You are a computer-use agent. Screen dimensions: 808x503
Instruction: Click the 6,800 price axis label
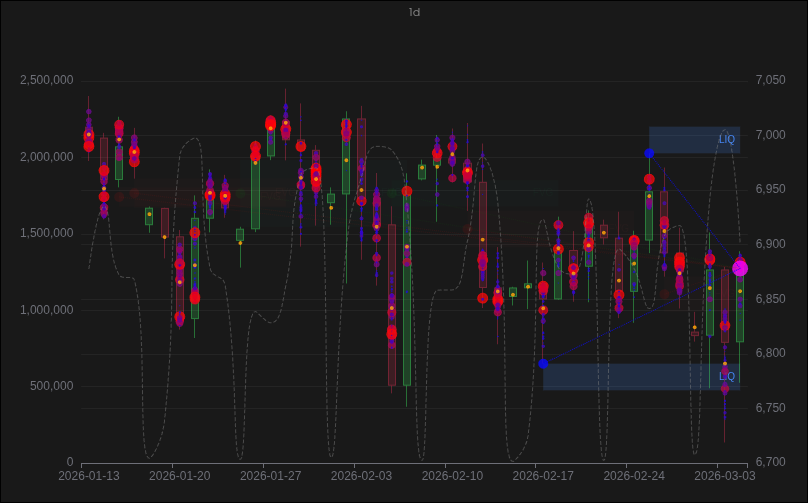[770, 353]
